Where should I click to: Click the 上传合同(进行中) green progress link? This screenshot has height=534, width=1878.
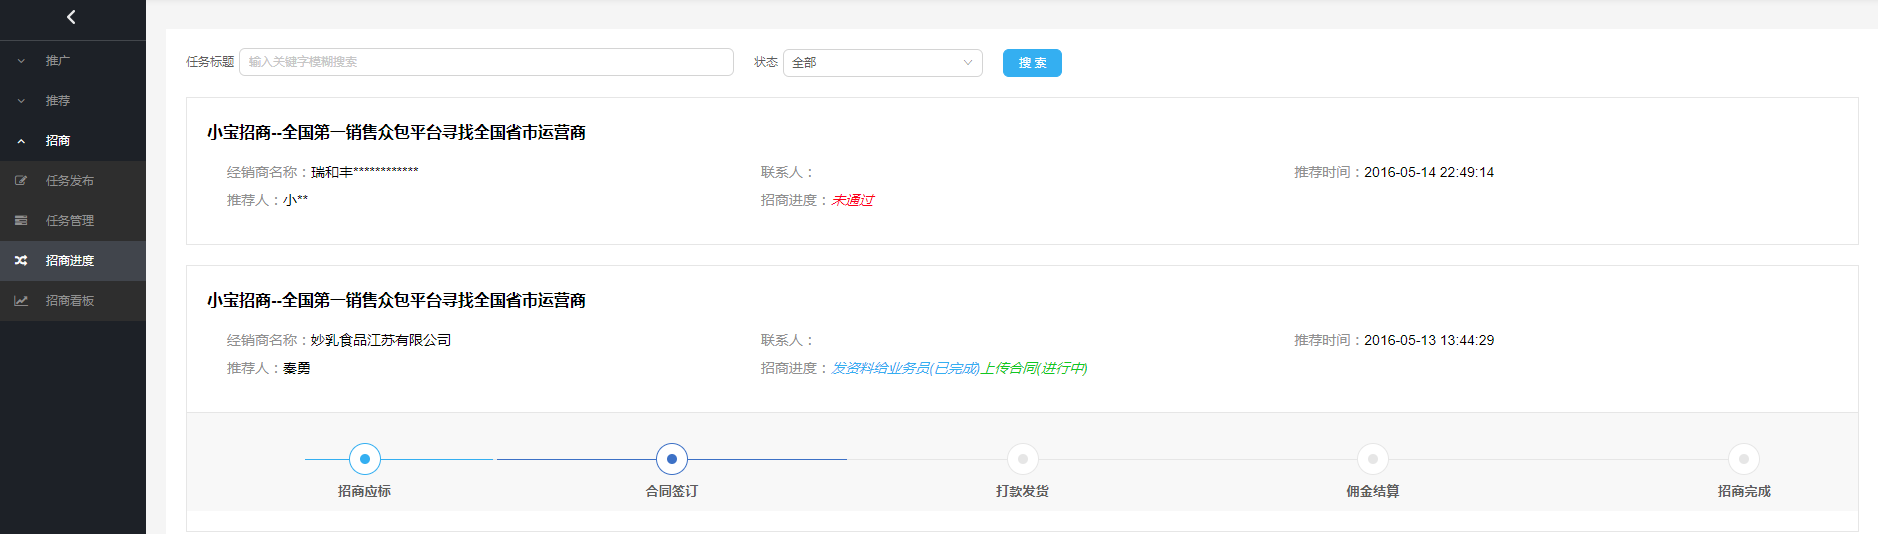1034,368
